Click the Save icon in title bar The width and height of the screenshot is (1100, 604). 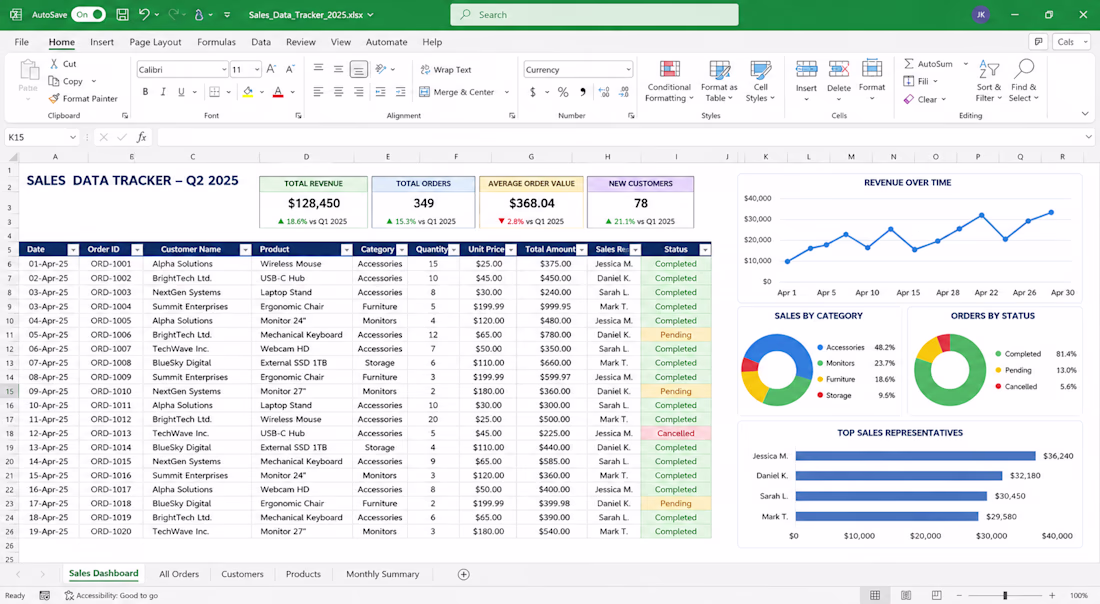point(122,14)
